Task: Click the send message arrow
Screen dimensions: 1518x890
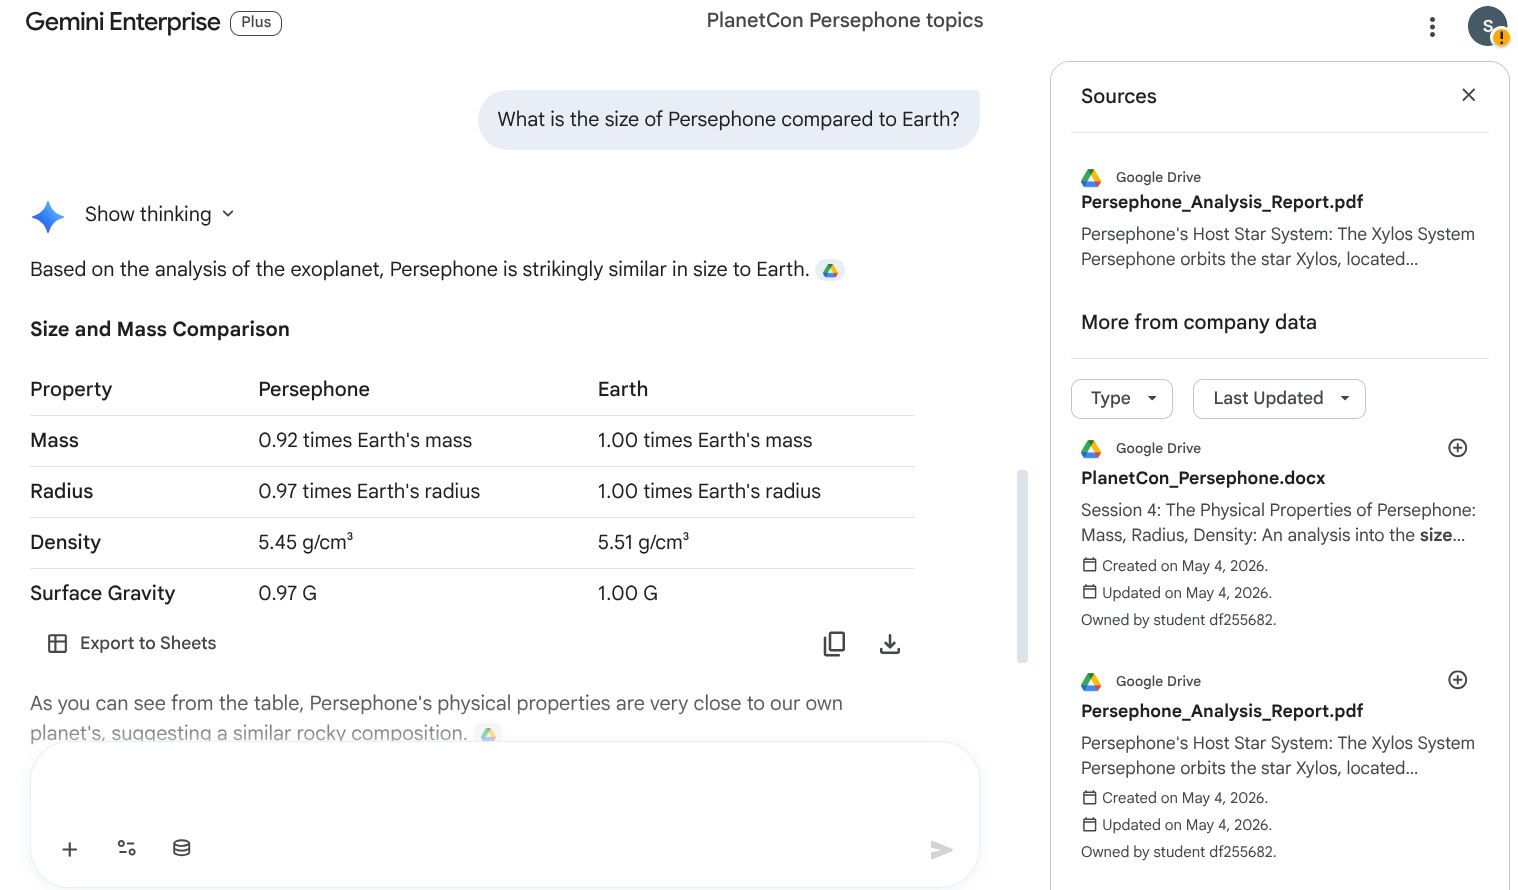Action: 941,850
